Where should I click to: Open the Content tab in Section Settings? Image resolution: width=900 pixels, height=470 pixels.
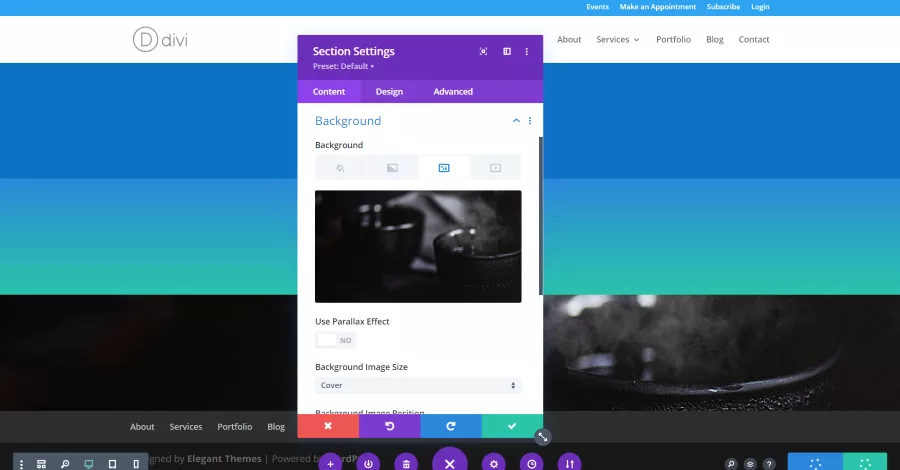click(x=329, y=92)
